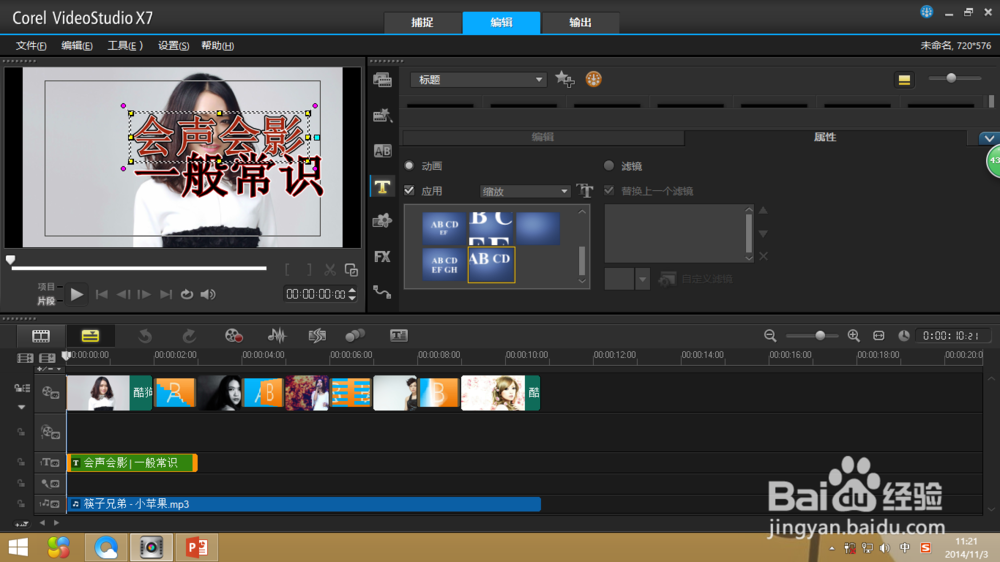
Task: Jump to the start of clip
Action: coord(101,294)
